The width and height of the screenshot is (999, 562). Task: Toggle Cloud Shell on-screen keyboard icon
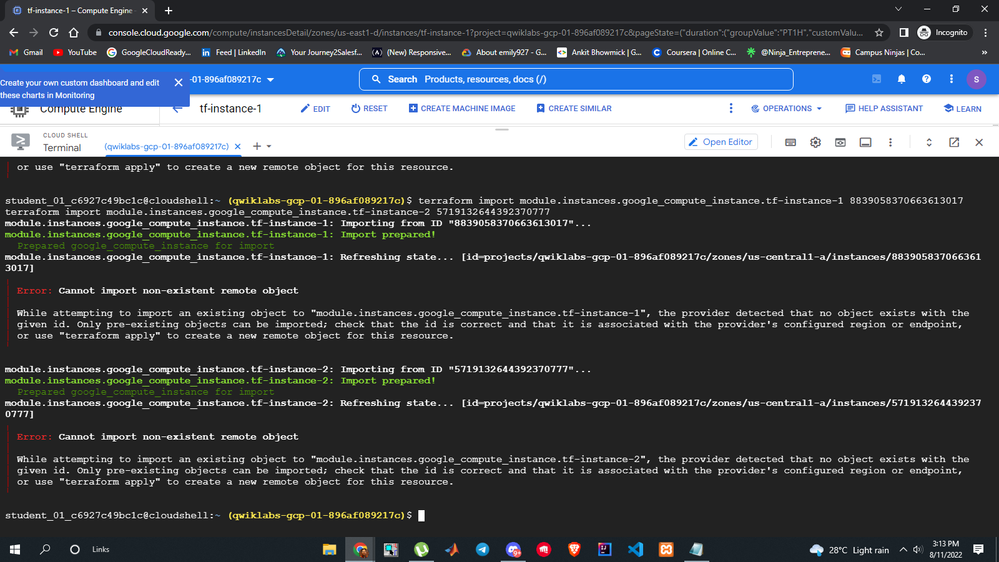pos(790,142)
